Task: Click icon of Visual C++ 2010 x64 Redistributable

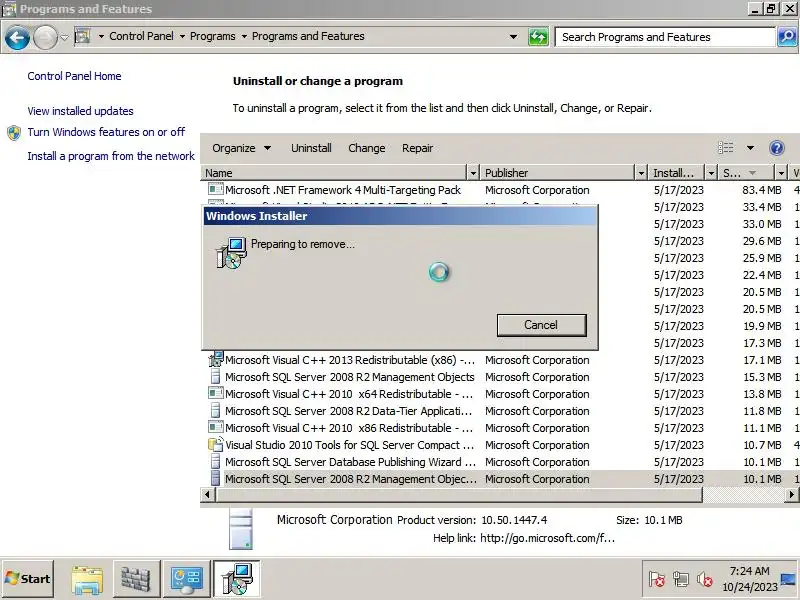Action: pos(215,393)
